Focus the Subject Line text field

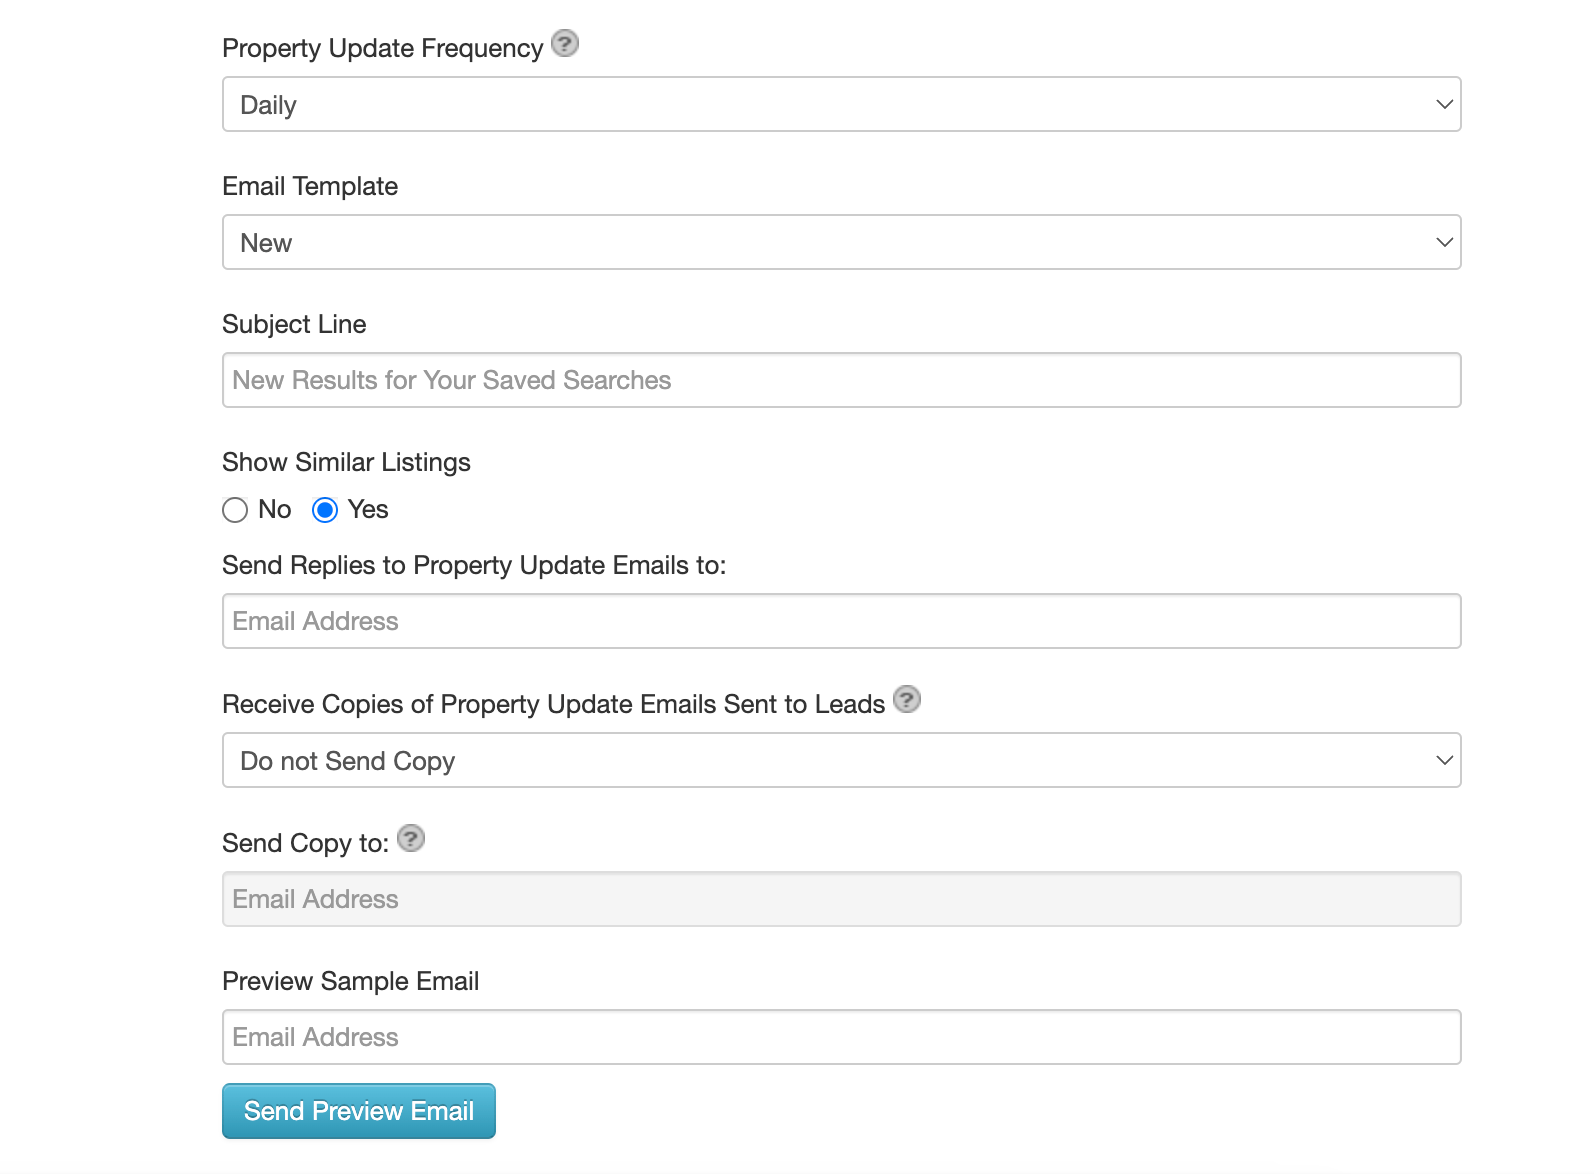tap(841, 380)
